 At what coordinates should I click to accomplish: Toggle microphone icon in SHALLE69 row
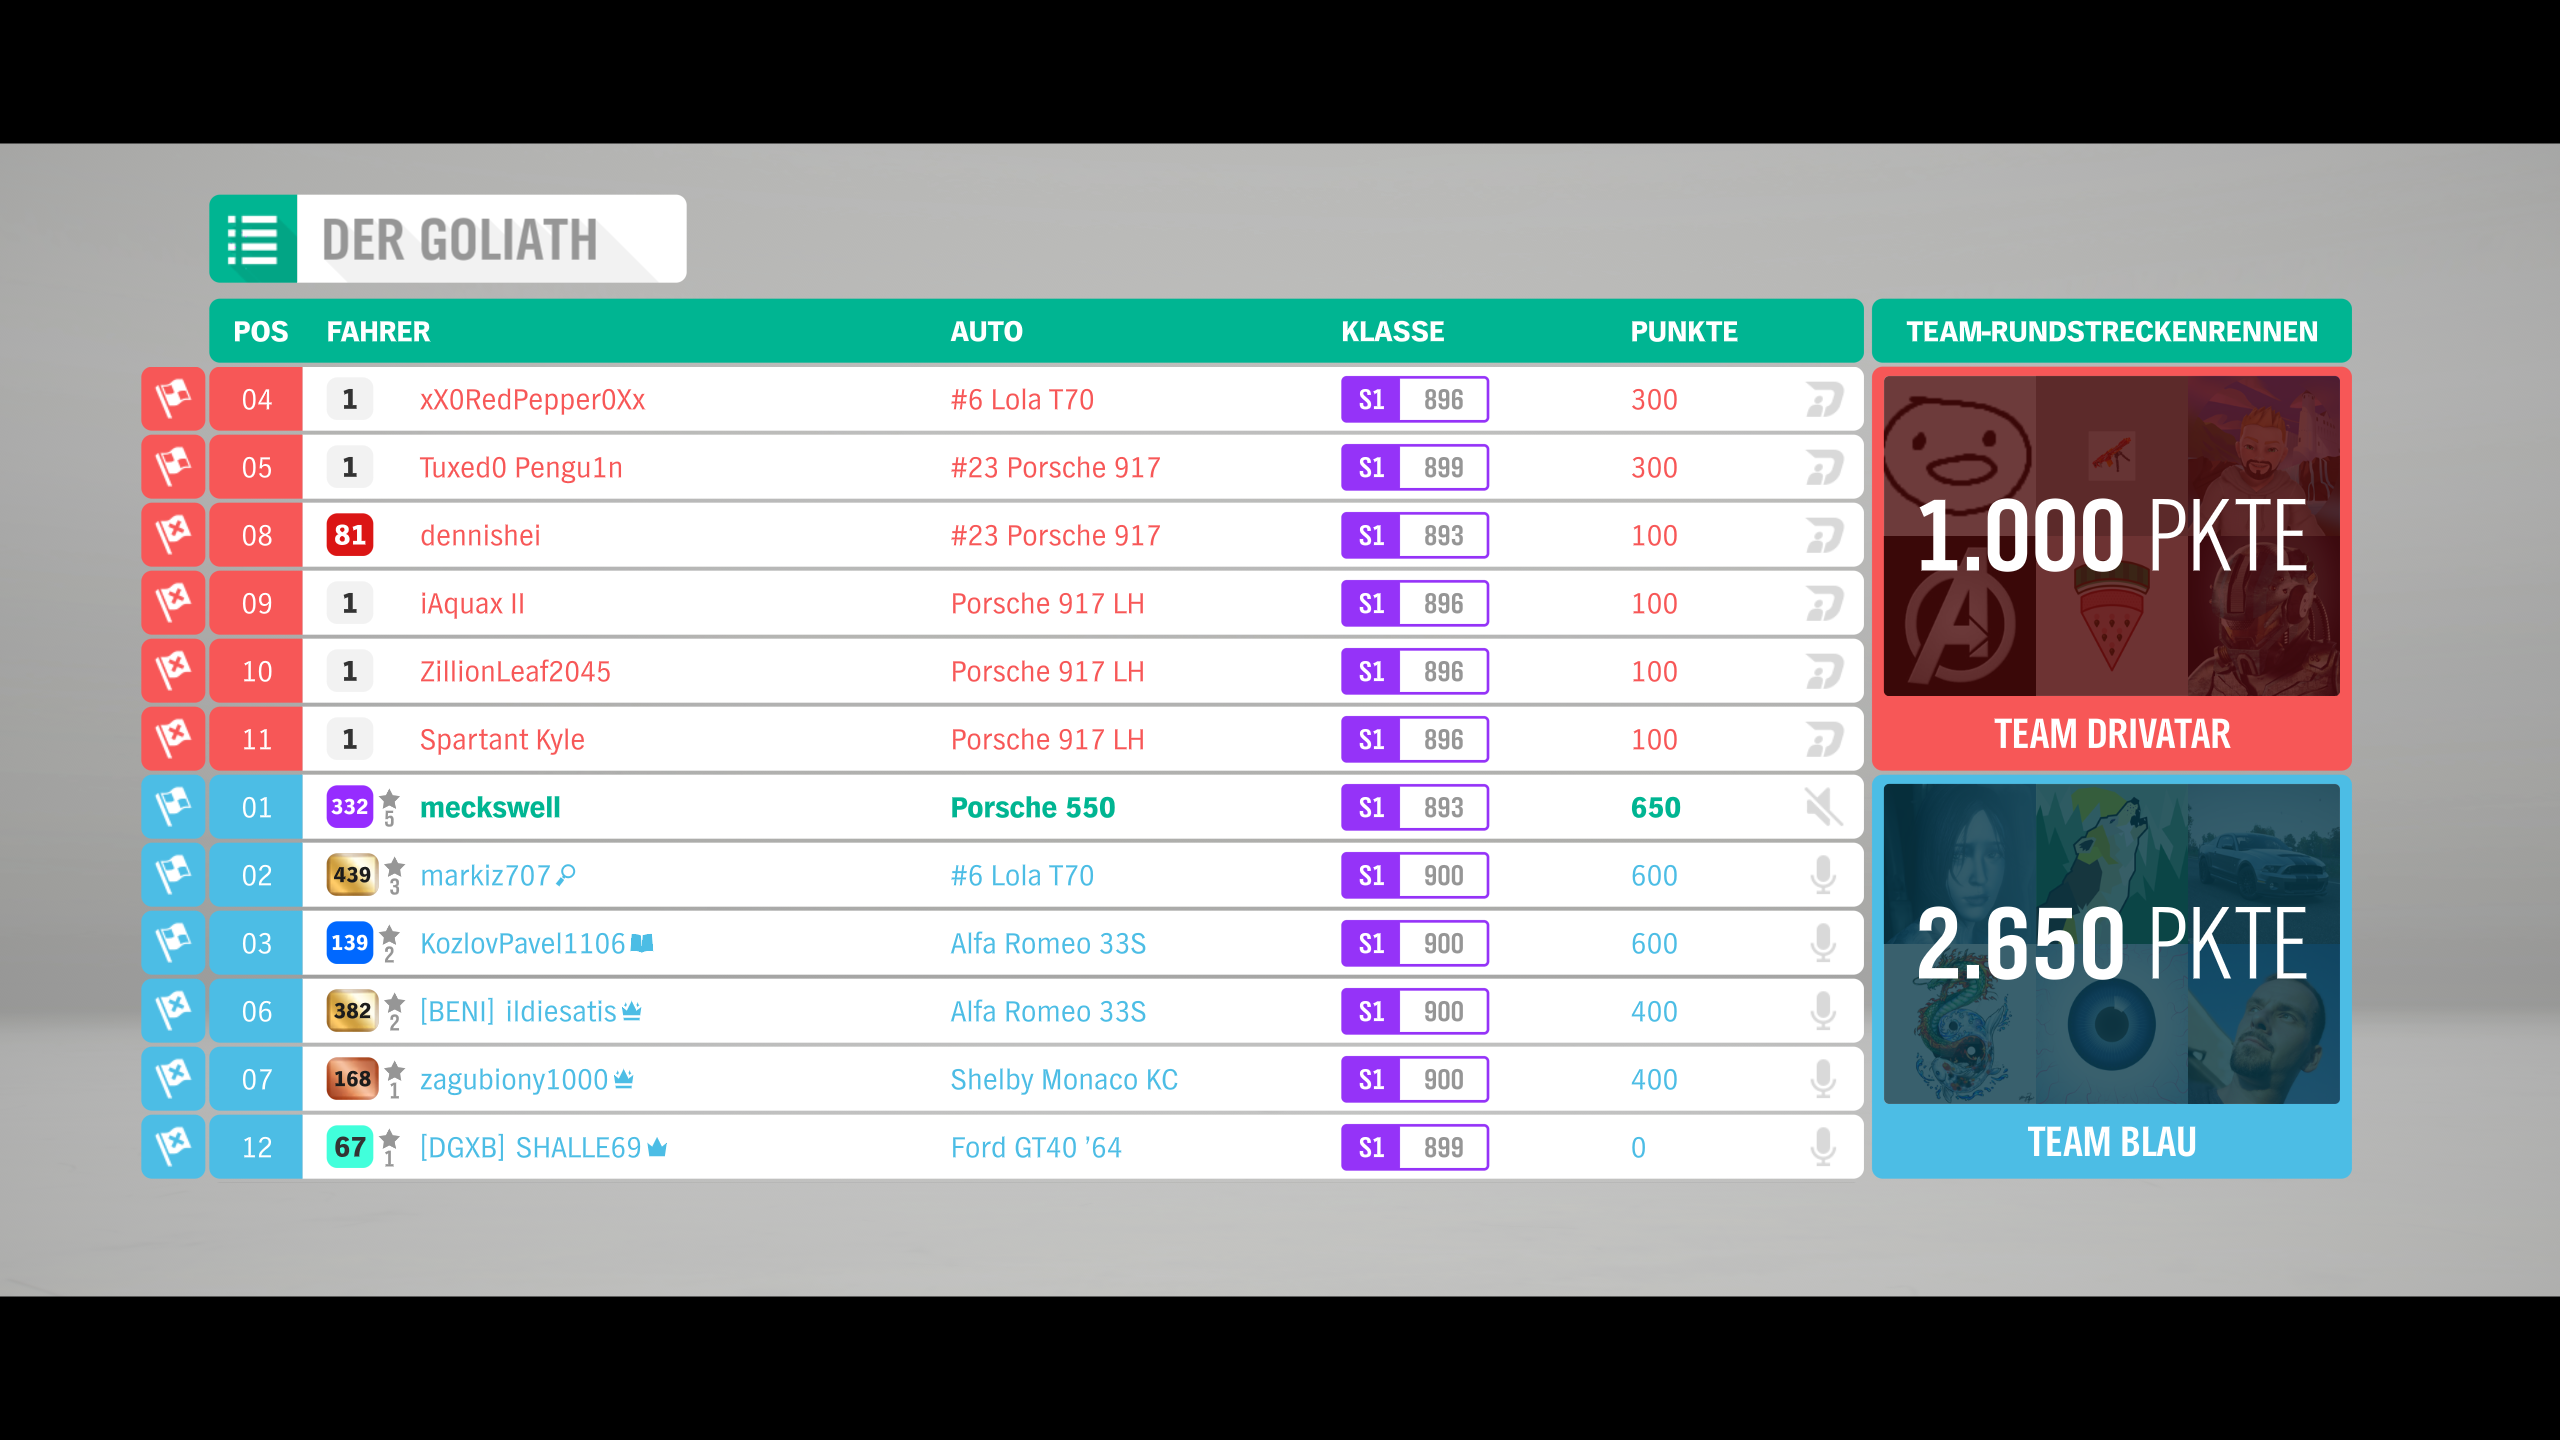coord(1823,1147)
